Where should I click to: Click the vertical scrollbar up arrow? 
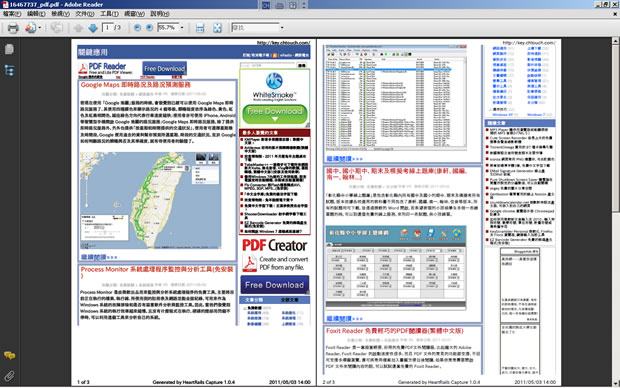click(616, 41)
